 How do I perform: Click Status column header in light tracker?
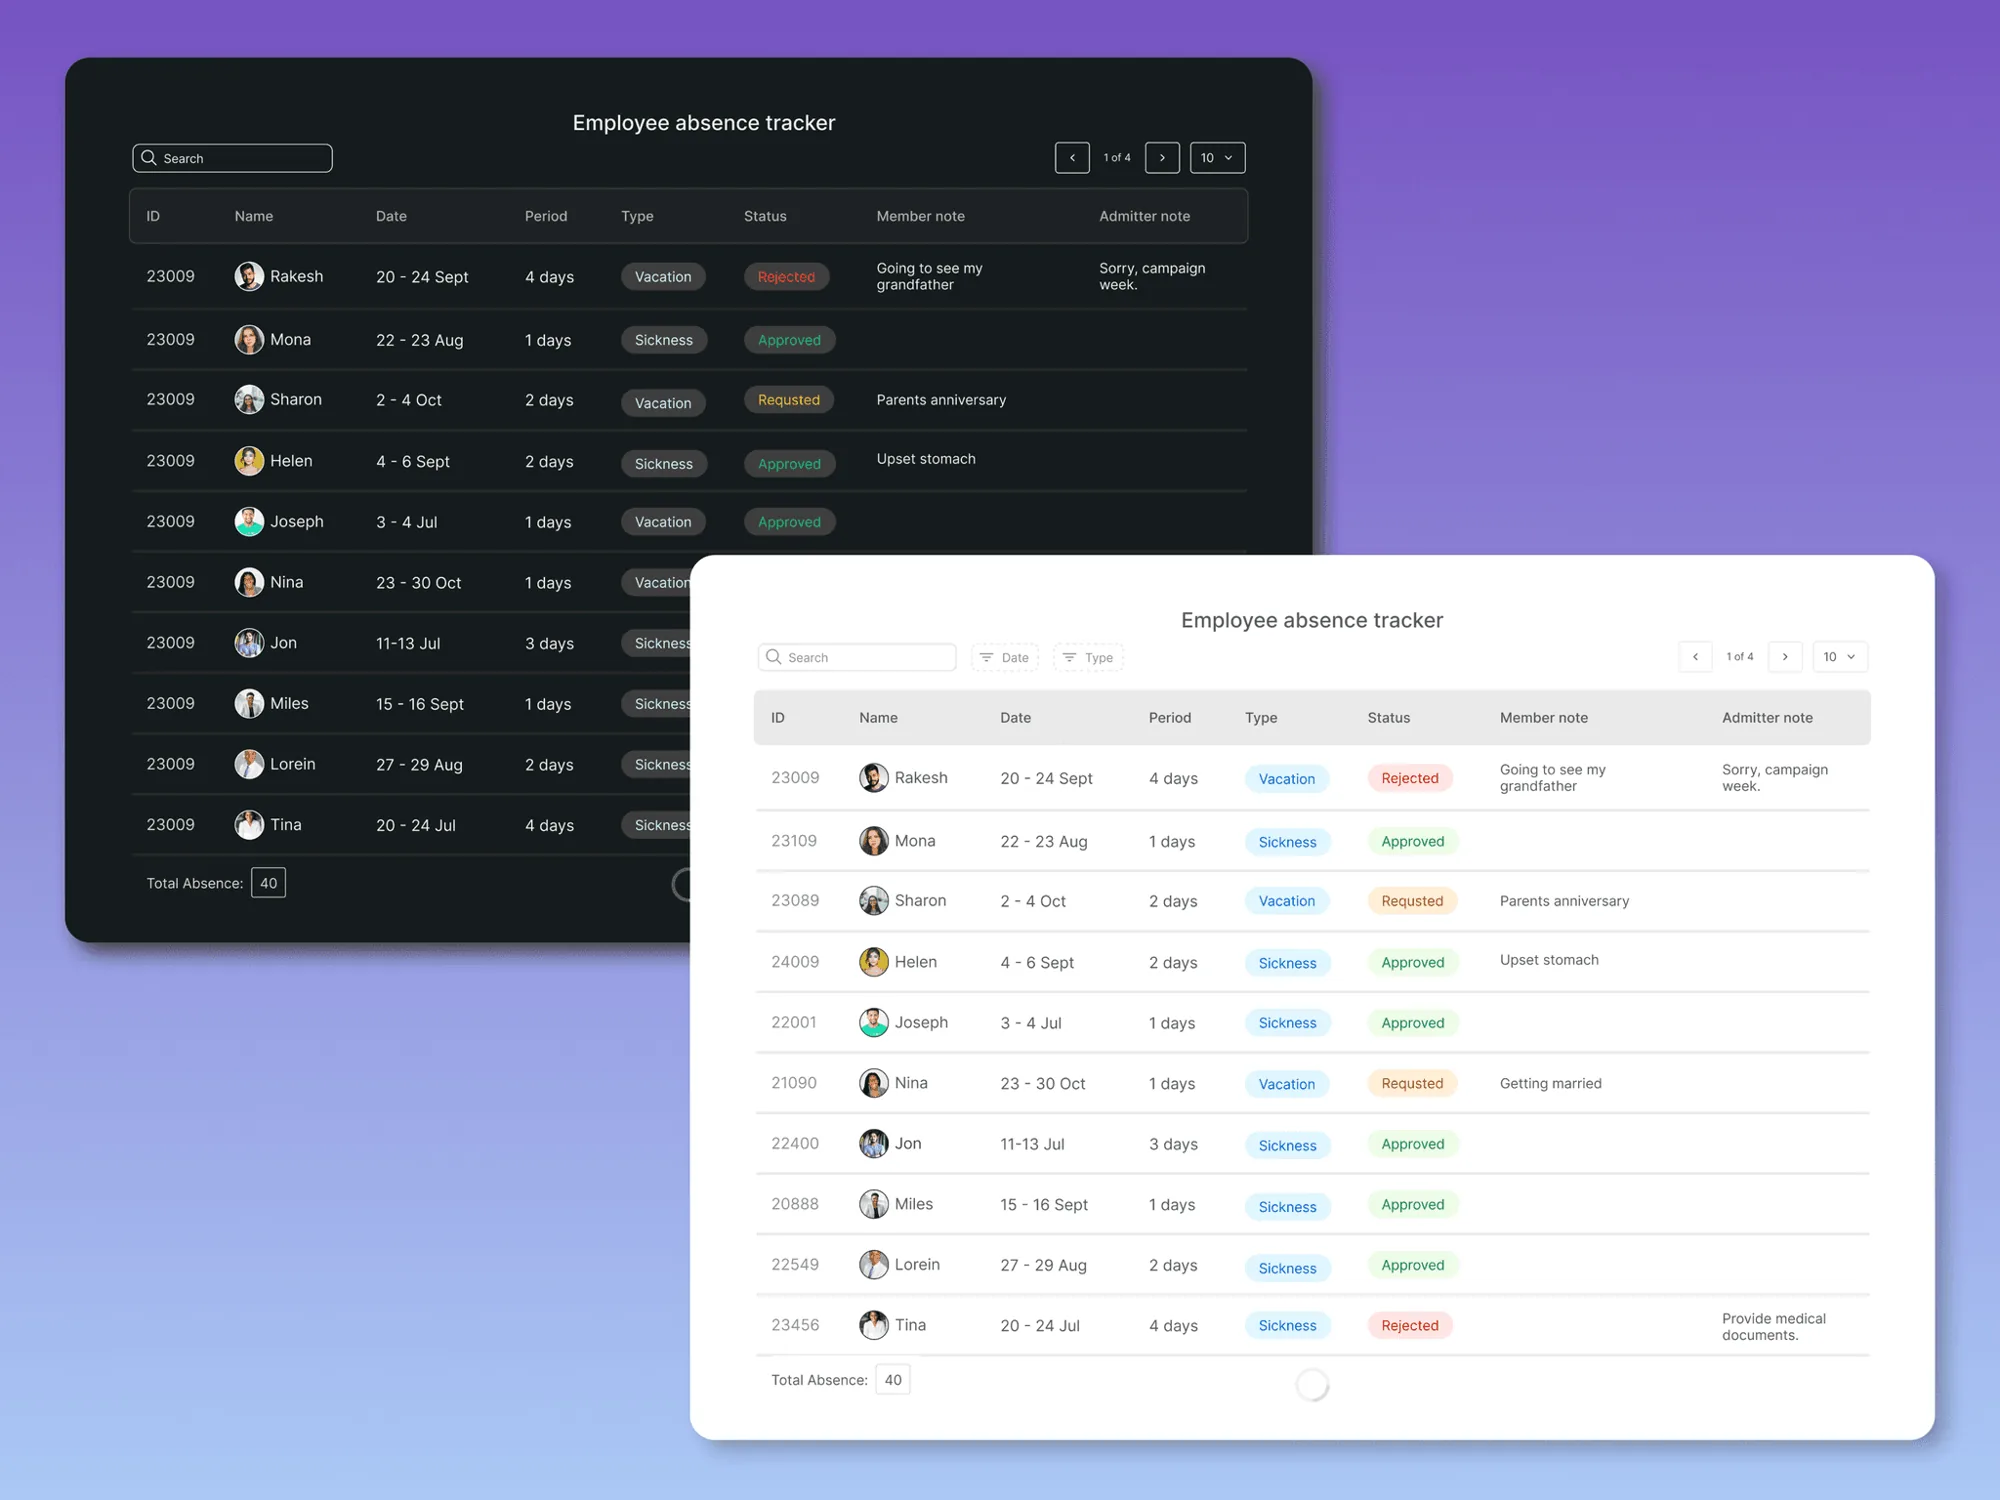[x=1389, y=718]
